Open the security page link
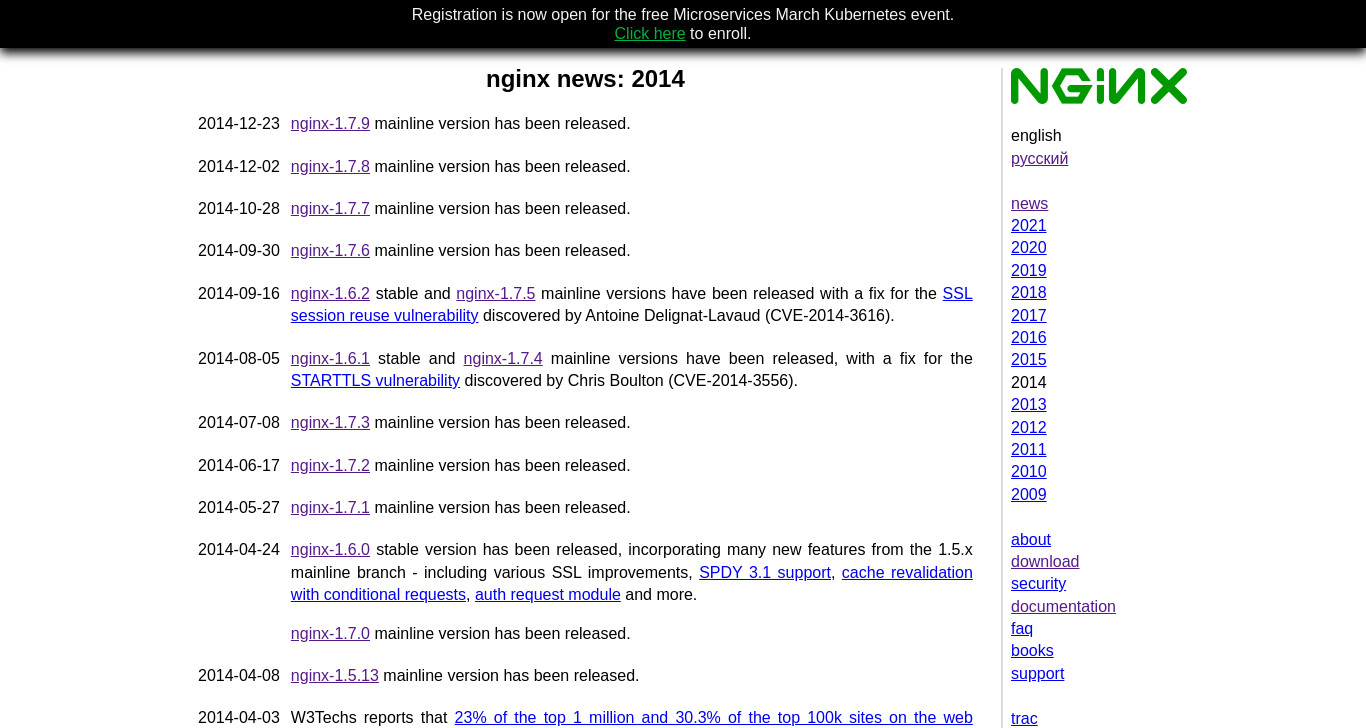 click(1038, 584)
